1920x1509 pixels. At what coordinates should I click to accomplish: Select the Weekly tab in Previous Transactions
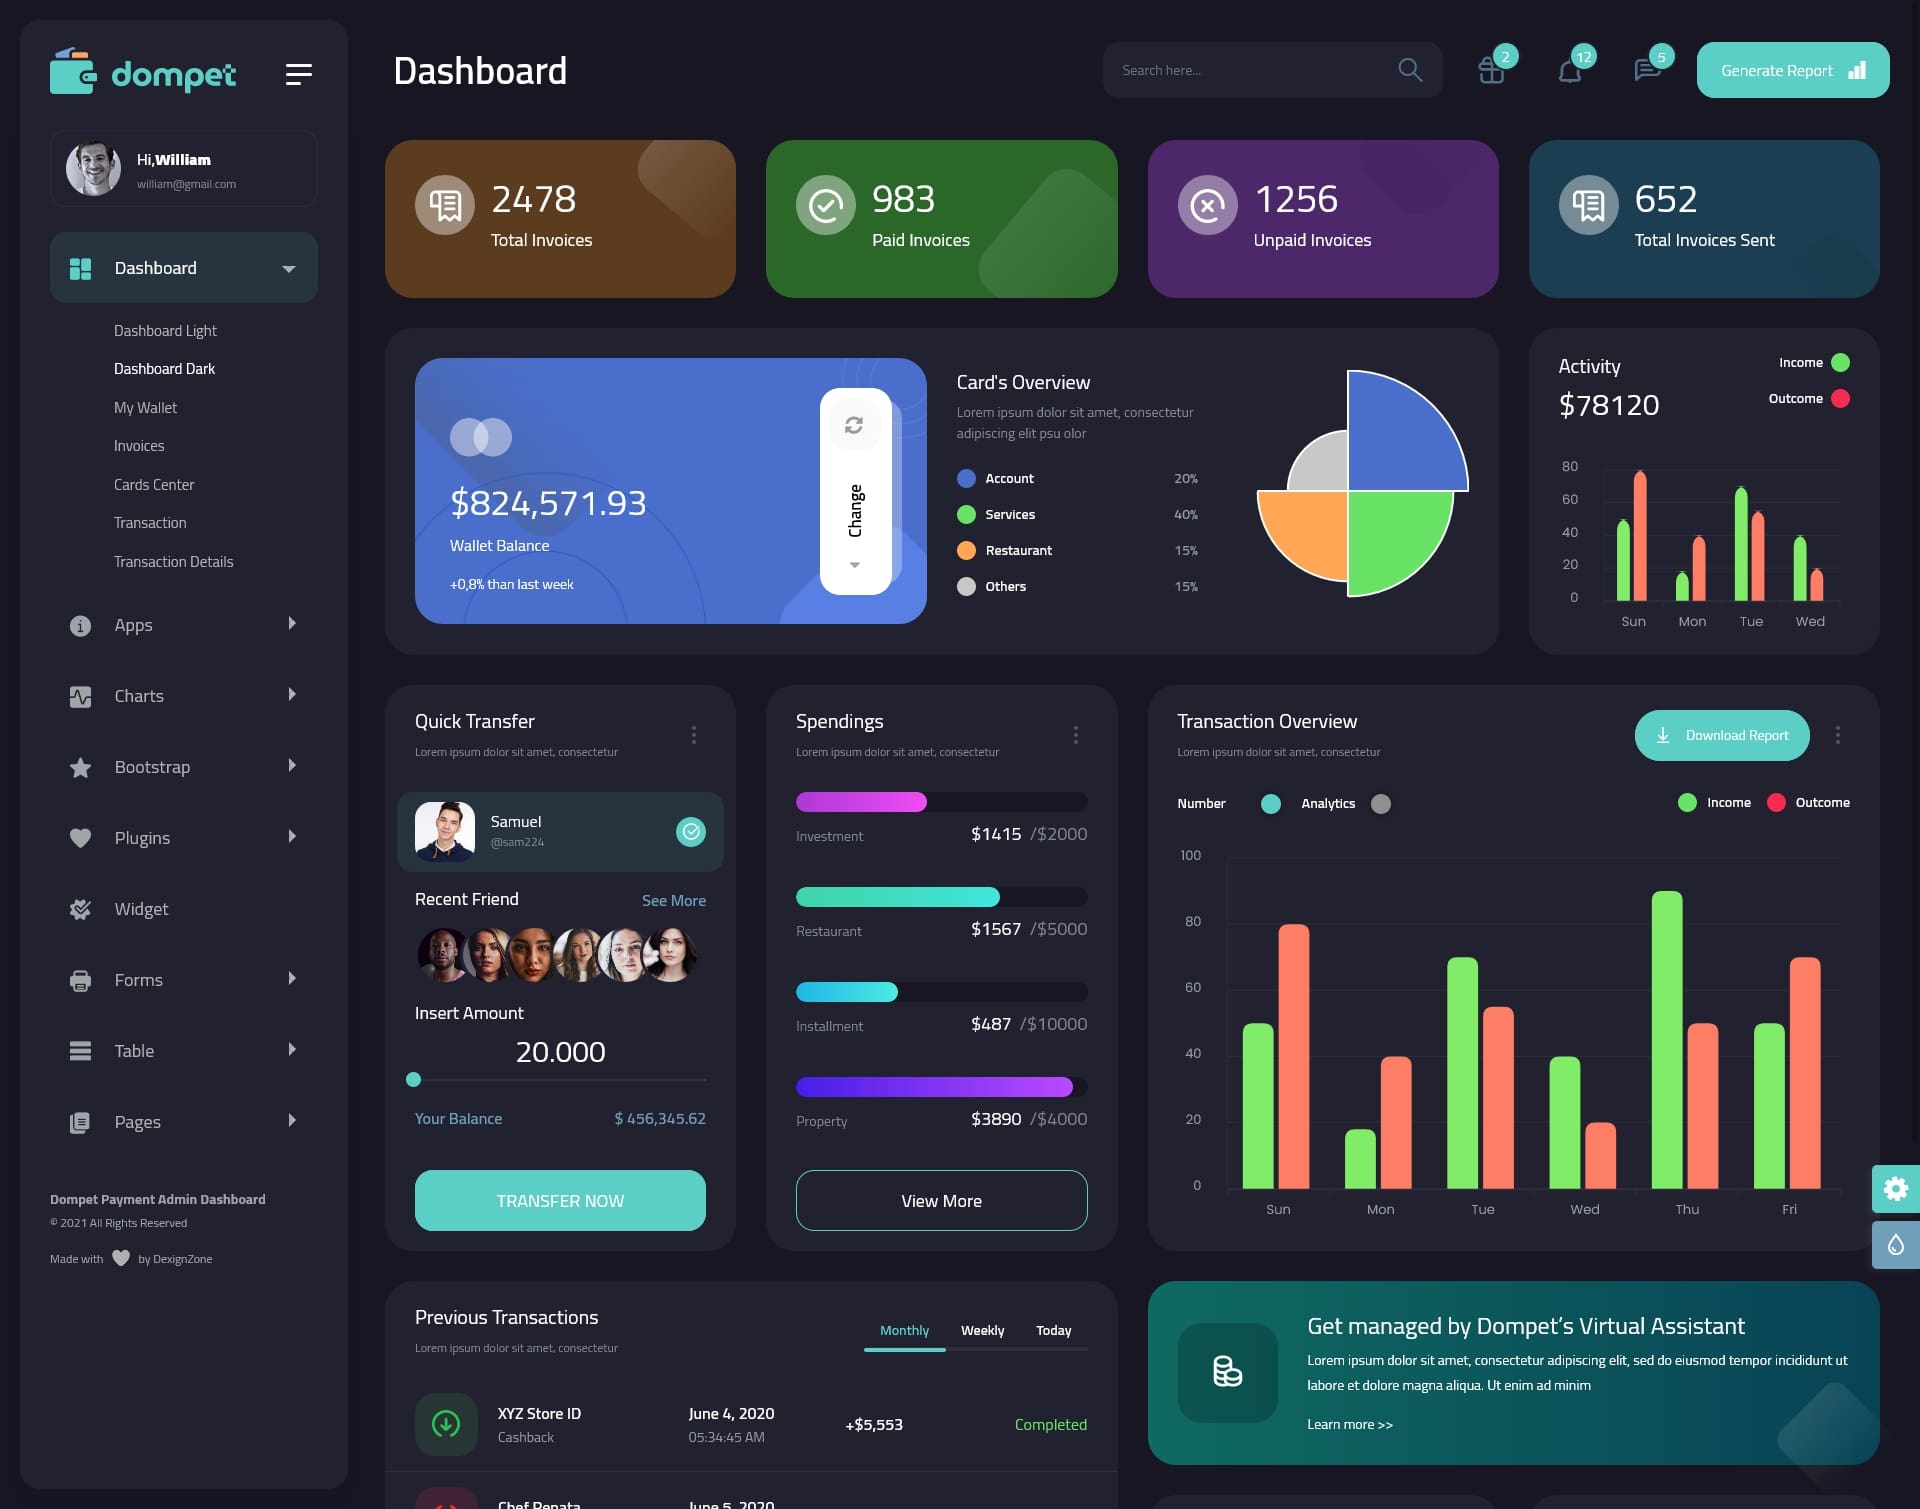pyautogui.click(x=982, y=1330)
